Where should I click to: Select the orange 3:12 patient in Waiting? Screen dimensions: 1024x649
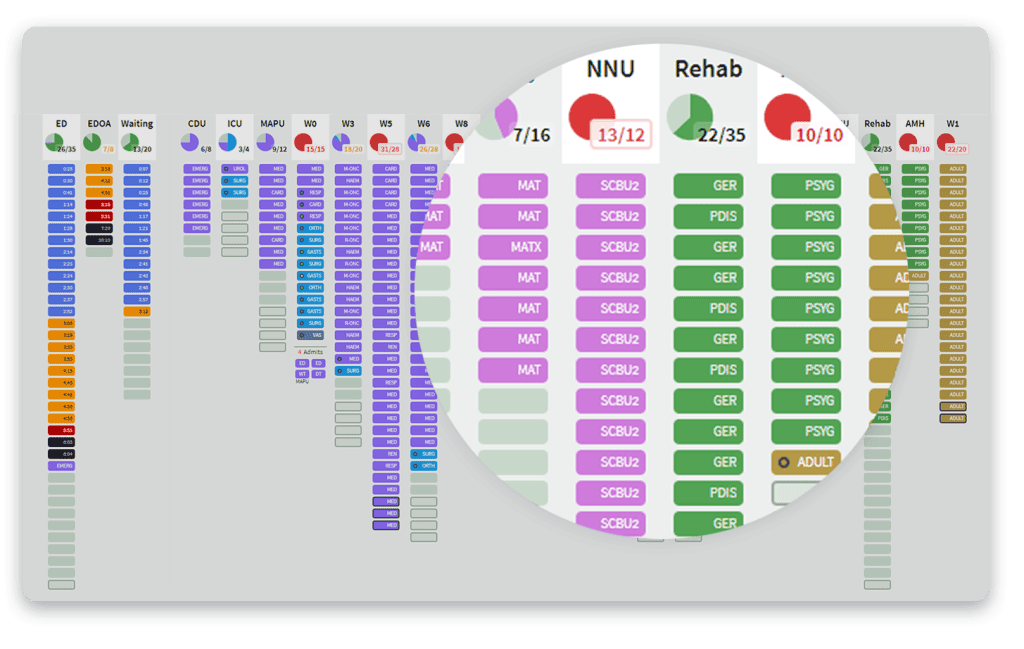(137, 311)
